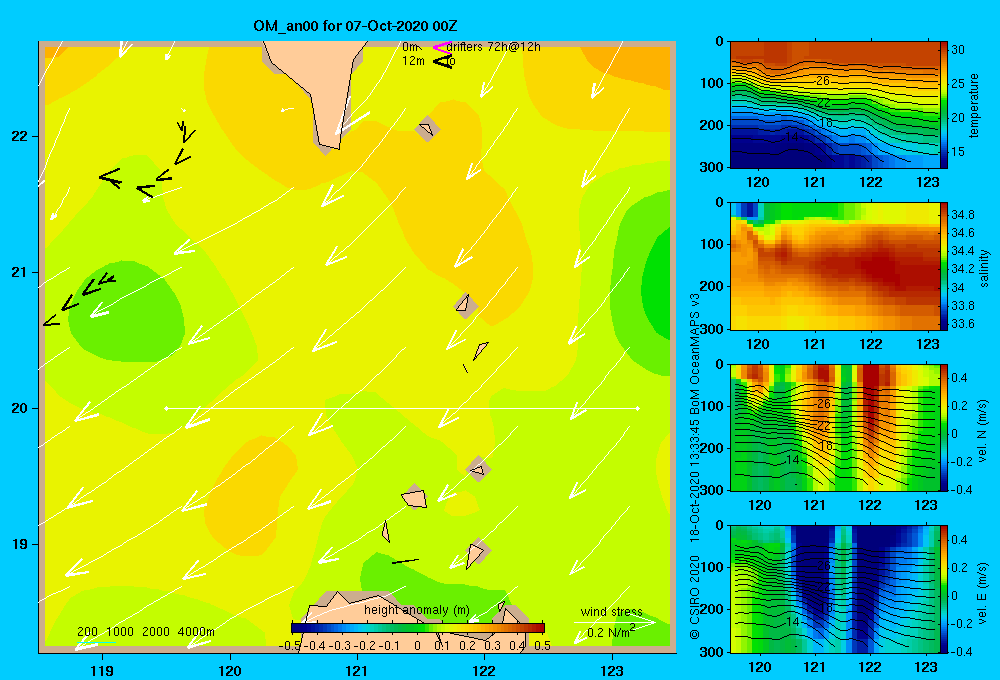Viewport: 1000px width, 680px height.
Task: Click the '26' contour label in temperature panel
Action: pos(823,81)
